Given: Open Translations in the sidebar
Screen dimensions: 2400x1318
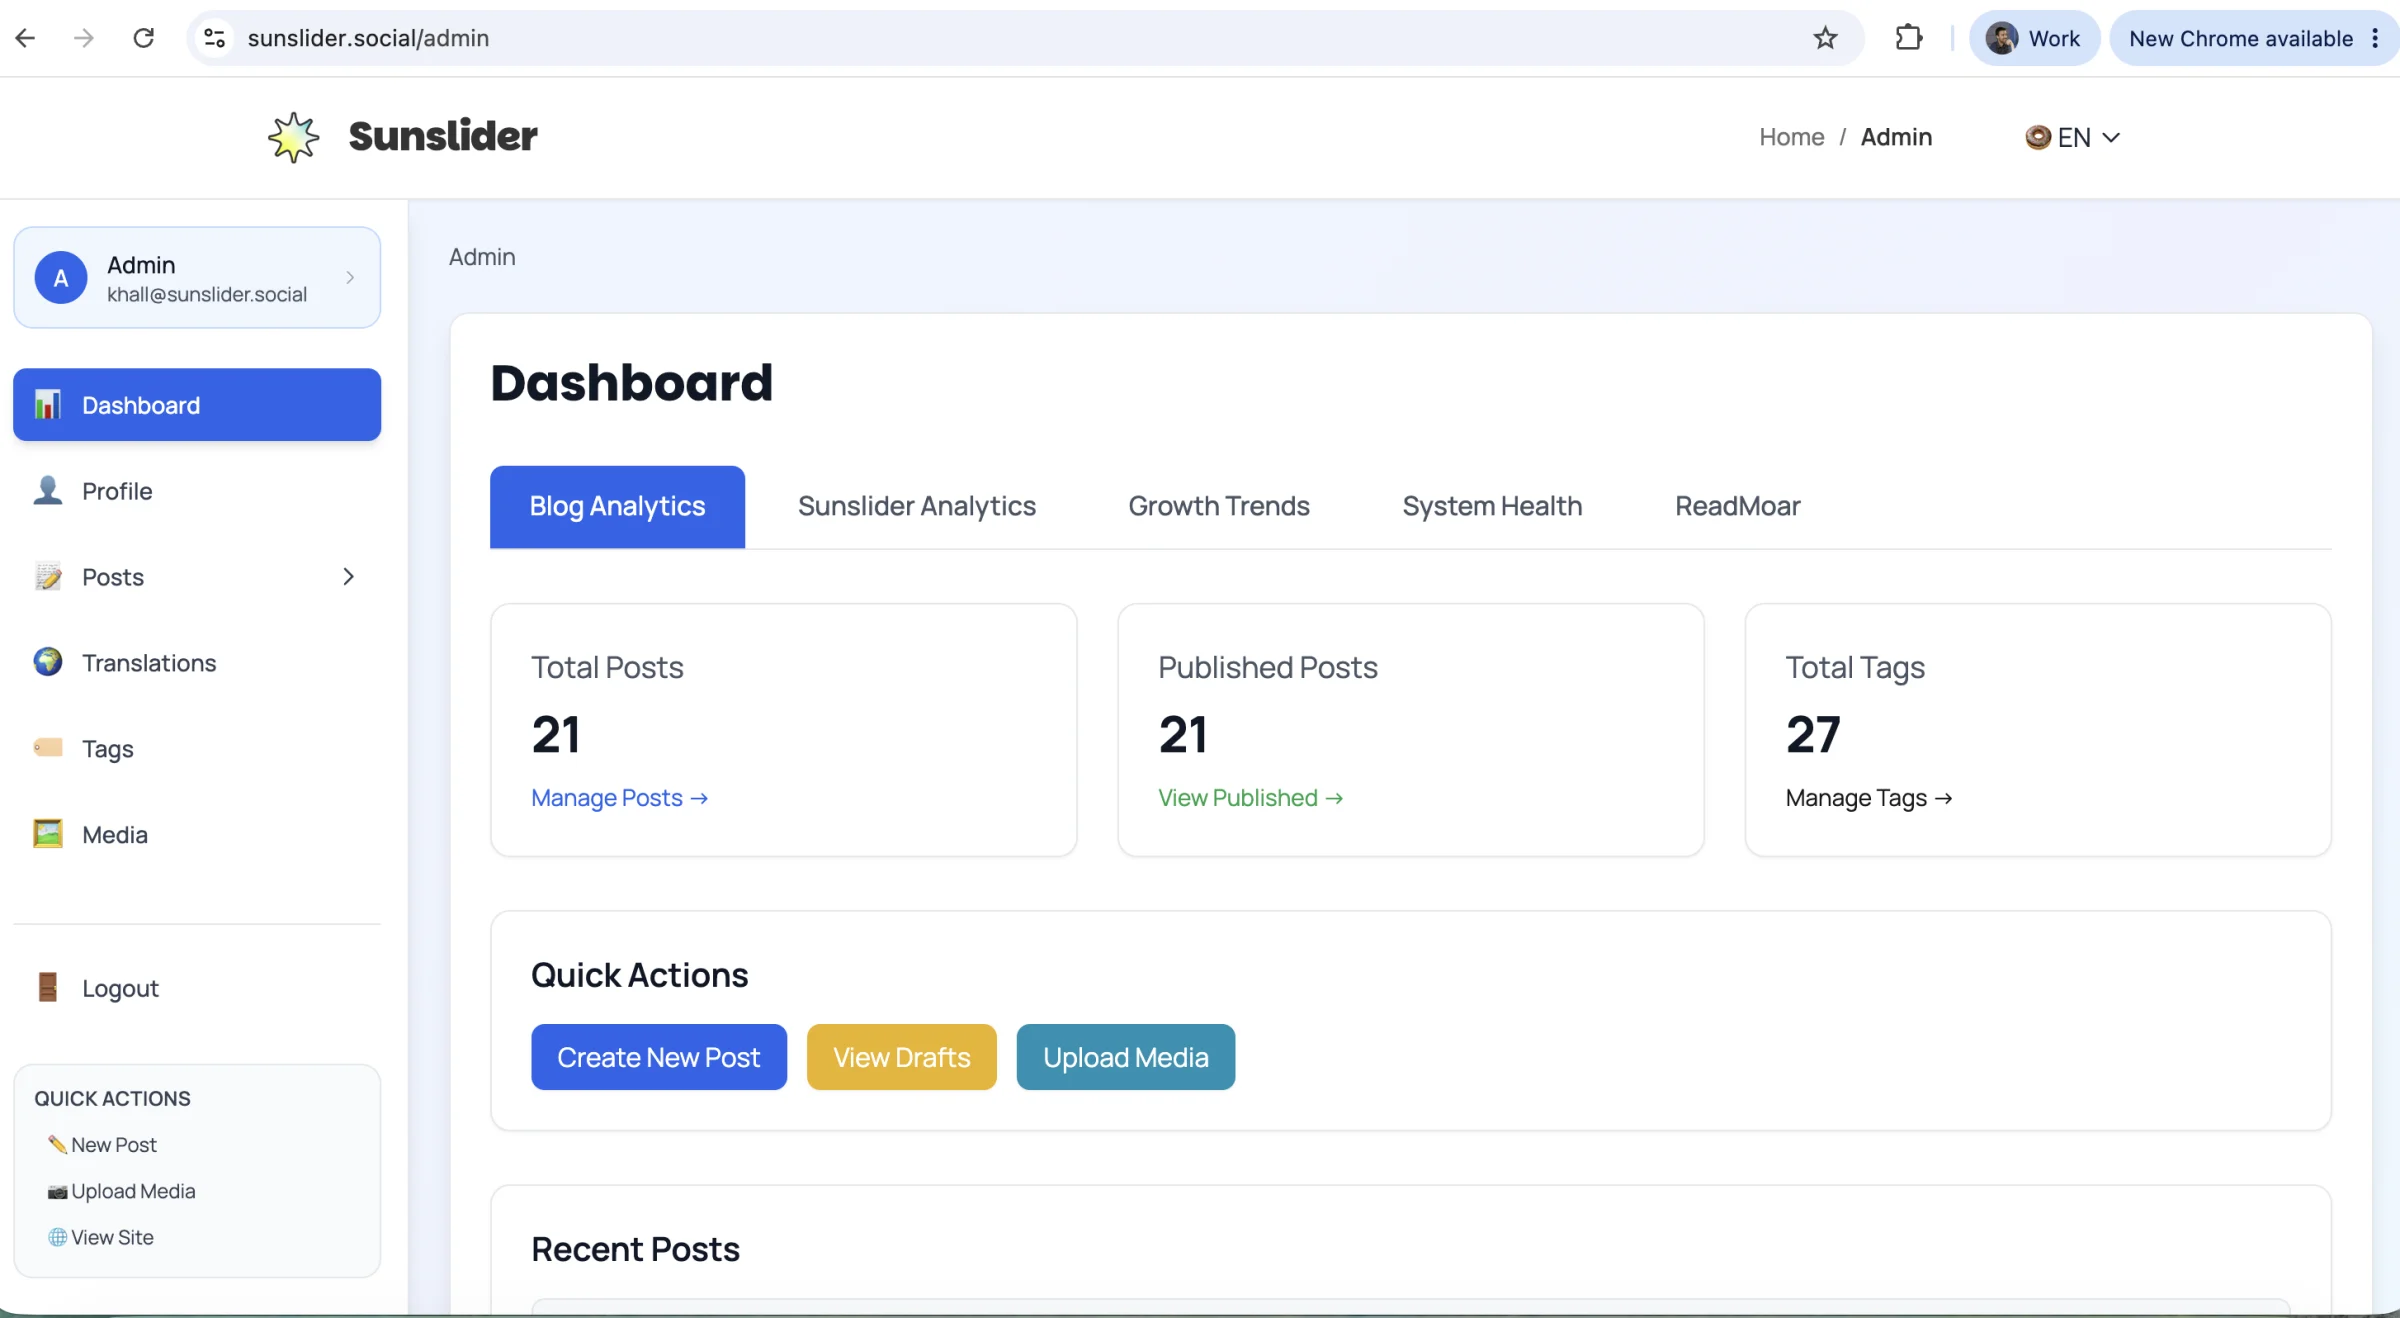Looking at the screenshot, I should [x=197, y=663].
